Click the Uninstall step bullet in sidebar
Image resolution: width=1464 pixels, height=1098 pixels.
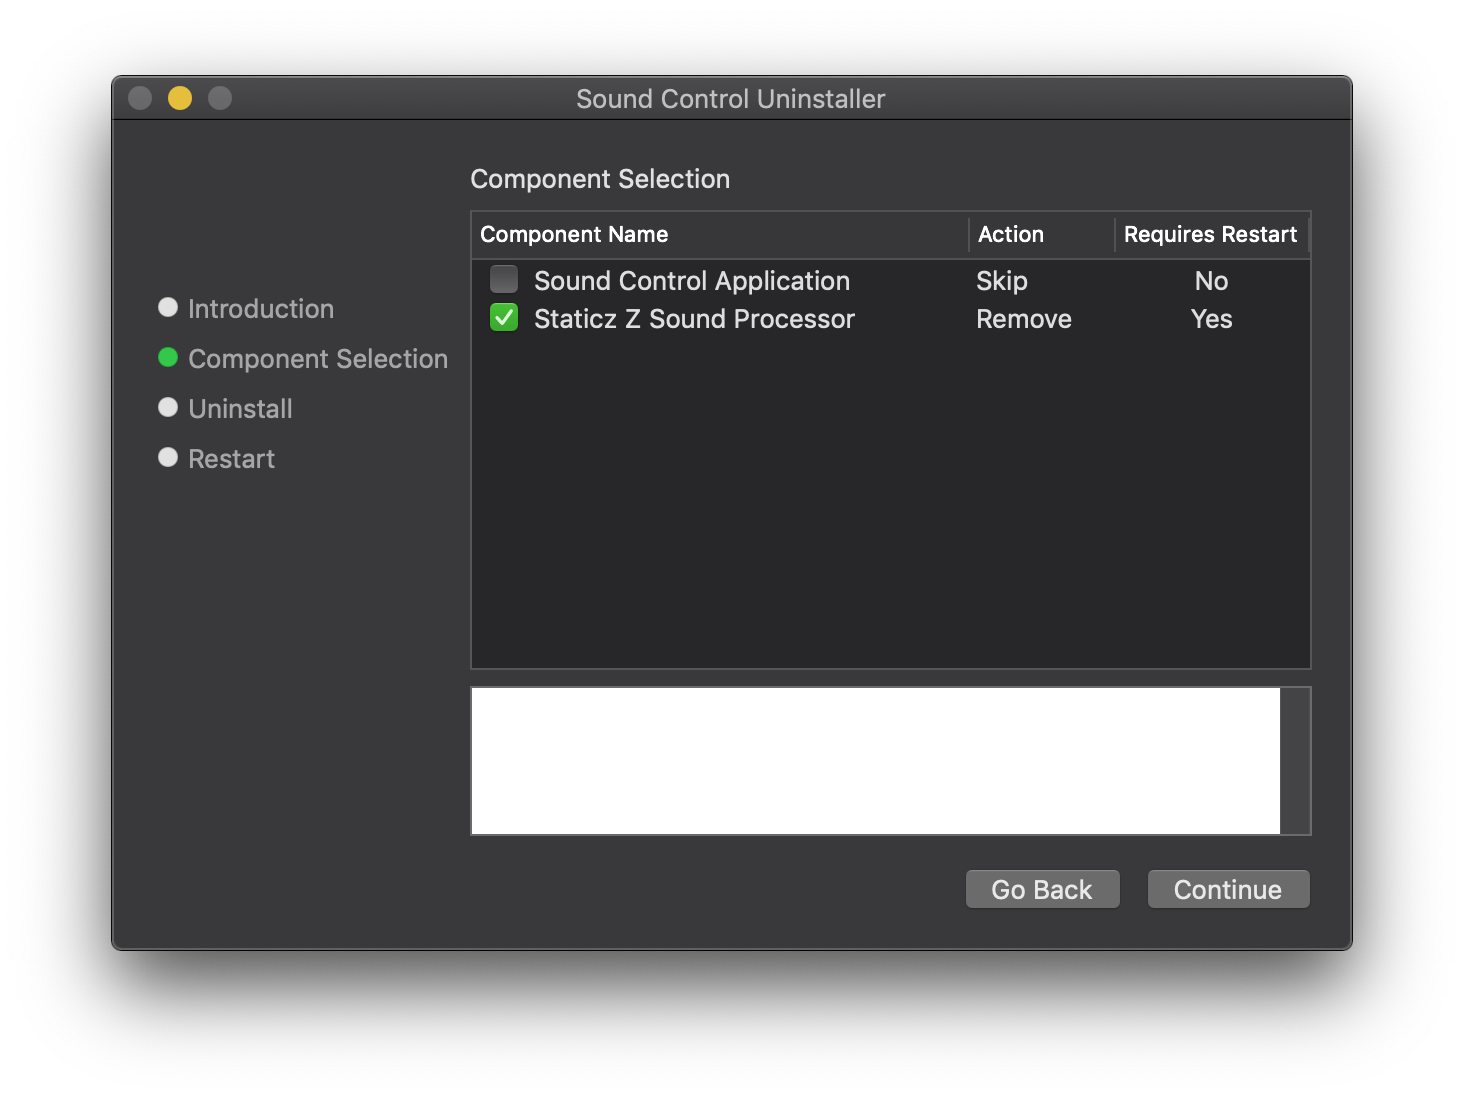[168, 407]
